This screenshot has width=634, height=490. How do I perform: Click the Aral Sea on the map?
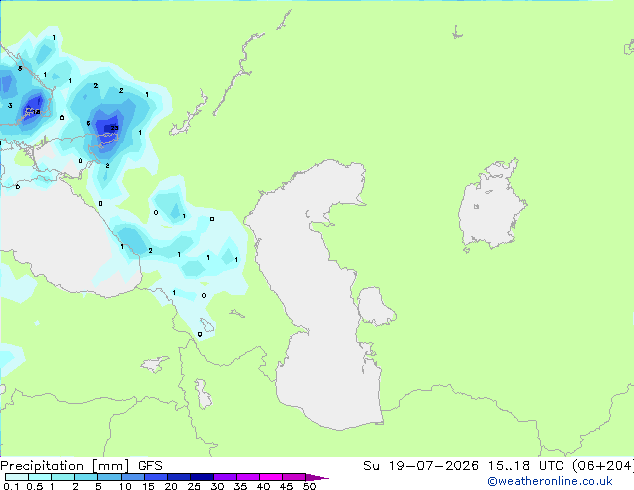pos(491,210)
